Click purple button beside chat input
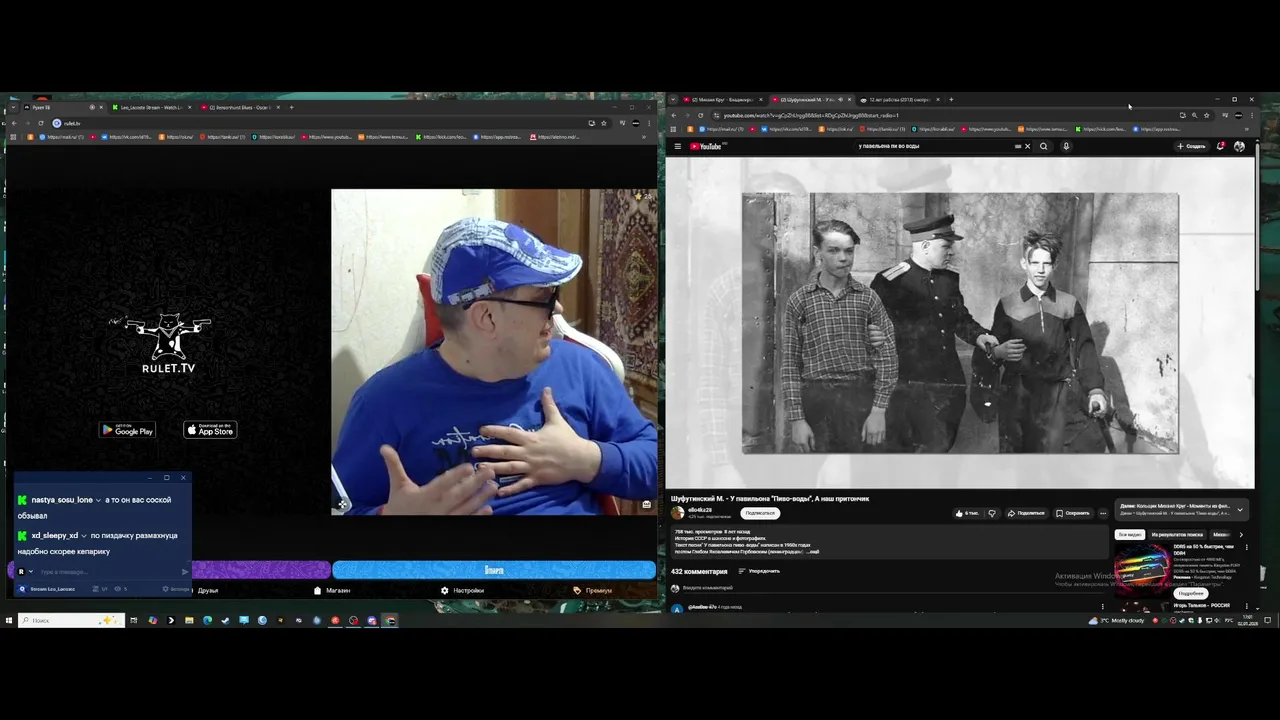This screenshot has width=1280, height=720. pyautogui.click(x=261, y=570)
